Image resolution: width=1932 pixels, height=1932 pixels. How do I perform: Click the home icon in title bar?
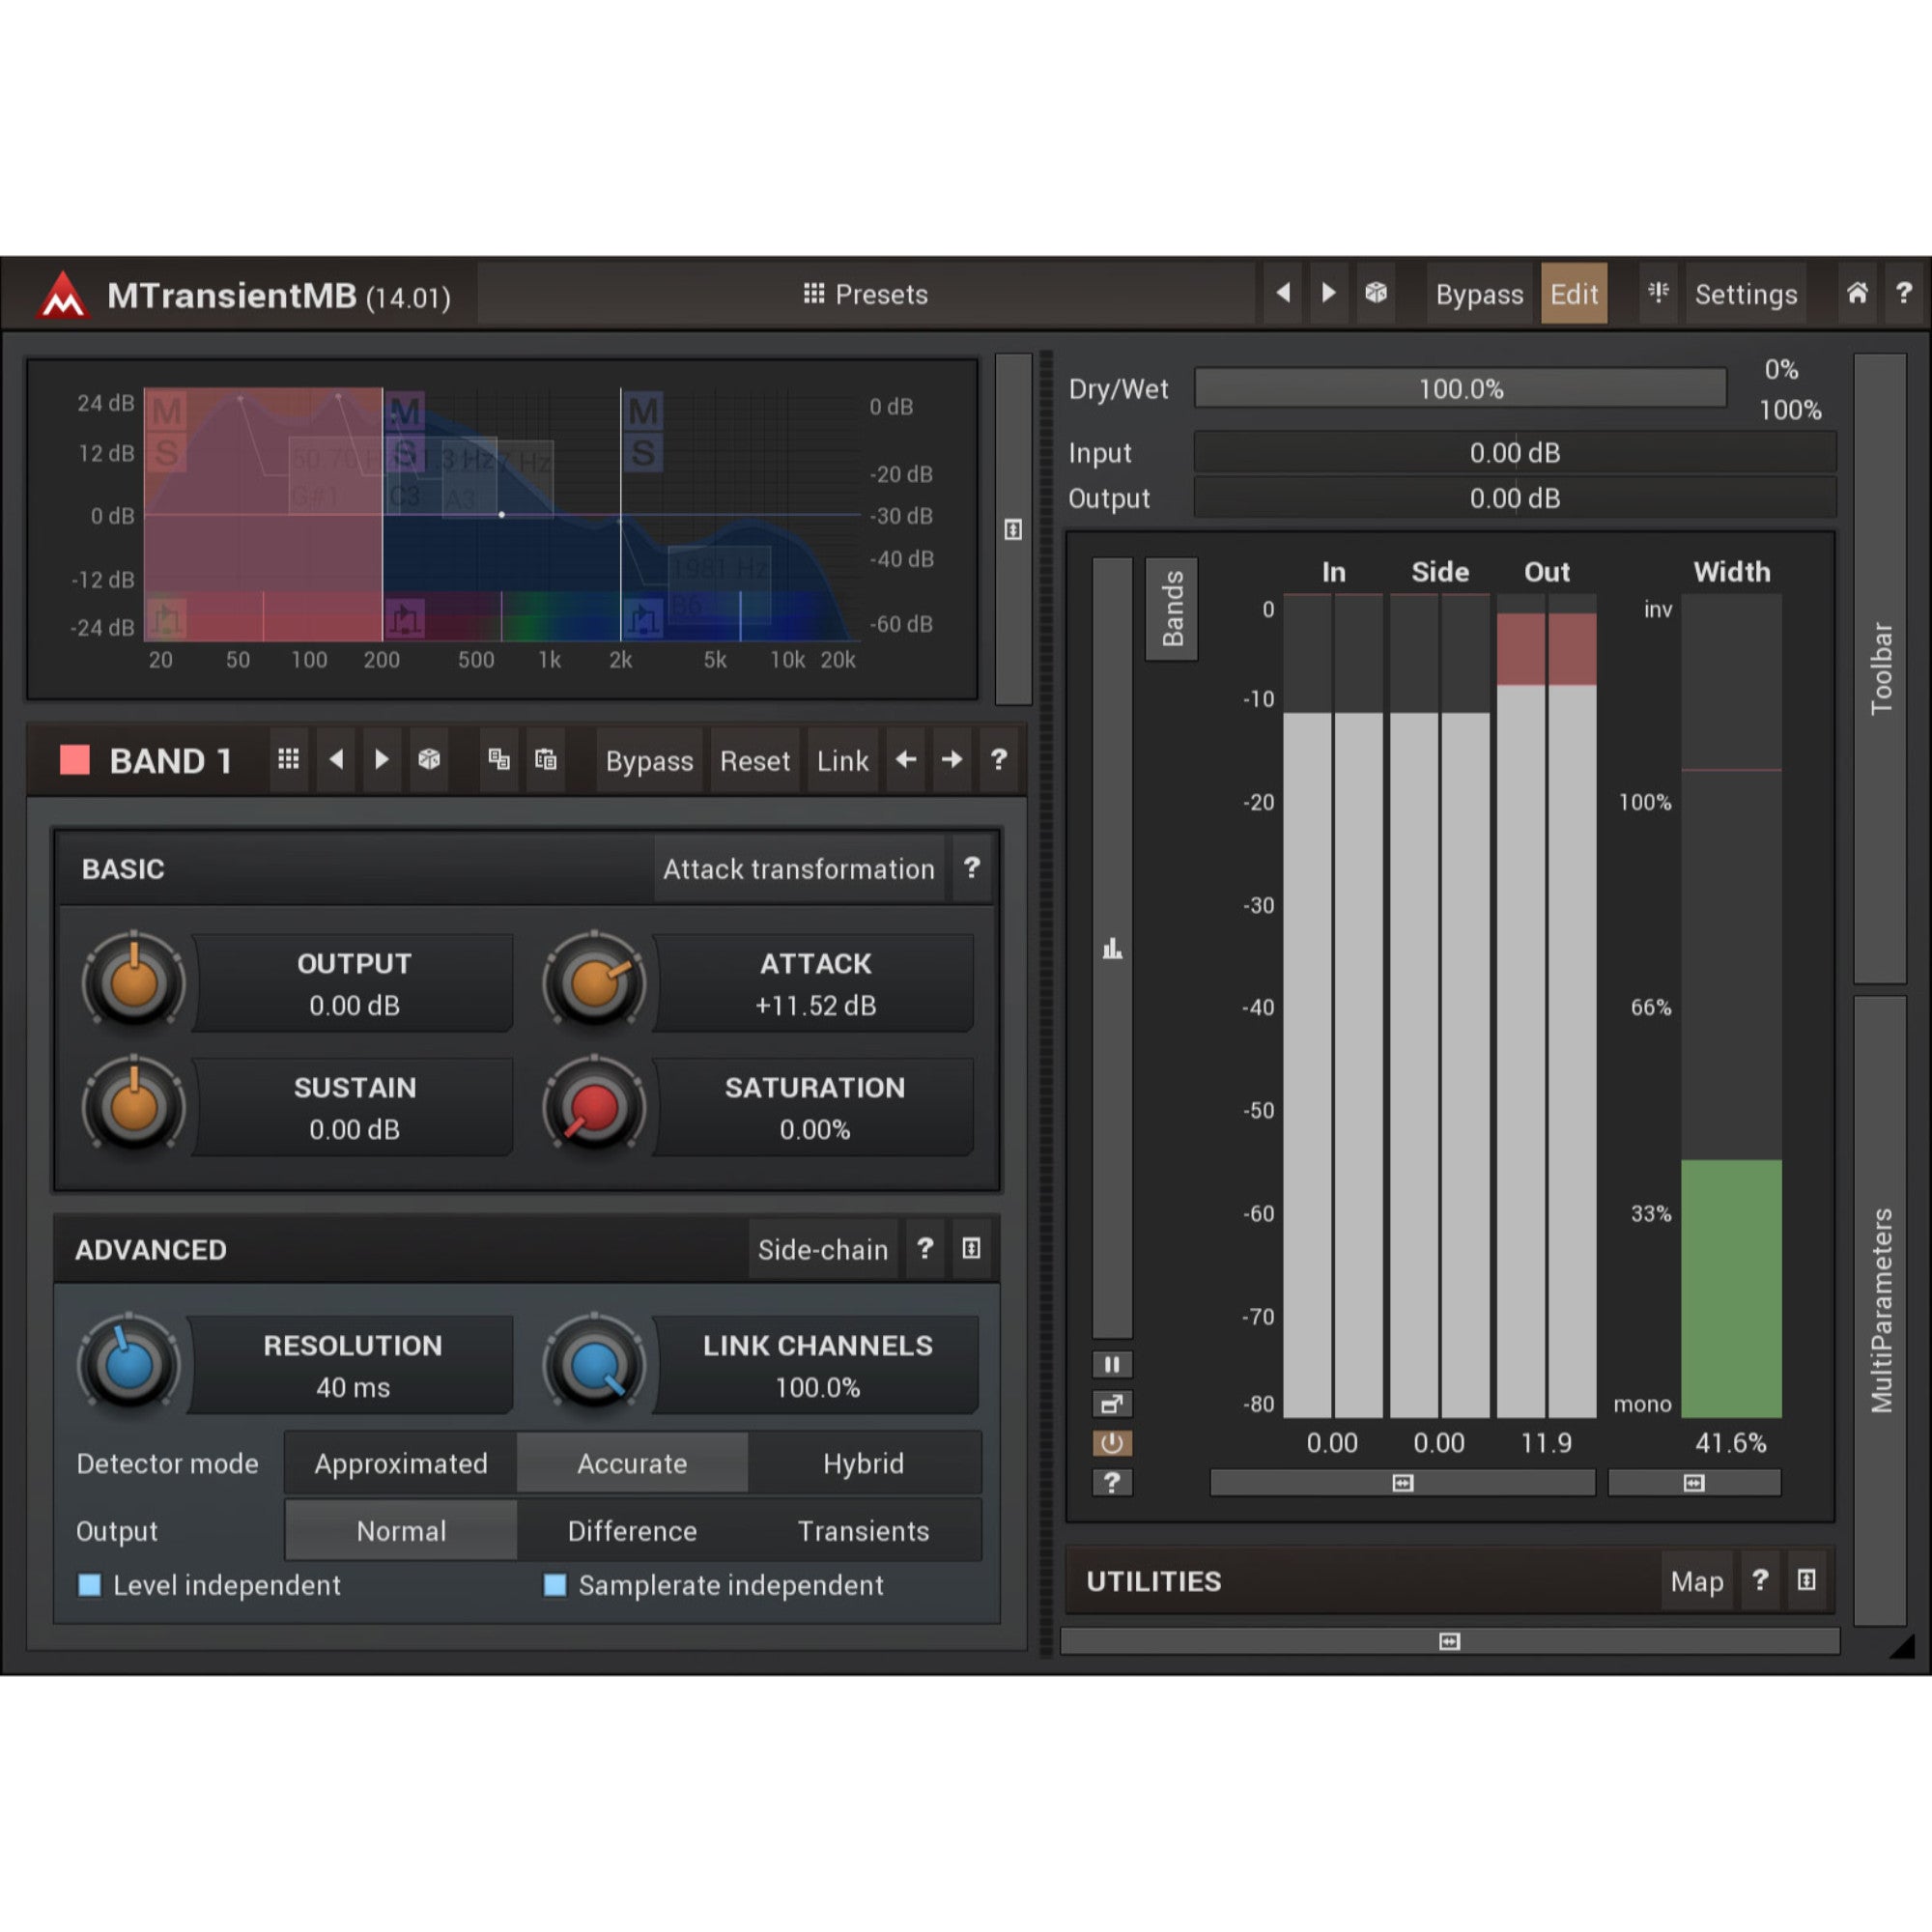tap(1857, 293)
